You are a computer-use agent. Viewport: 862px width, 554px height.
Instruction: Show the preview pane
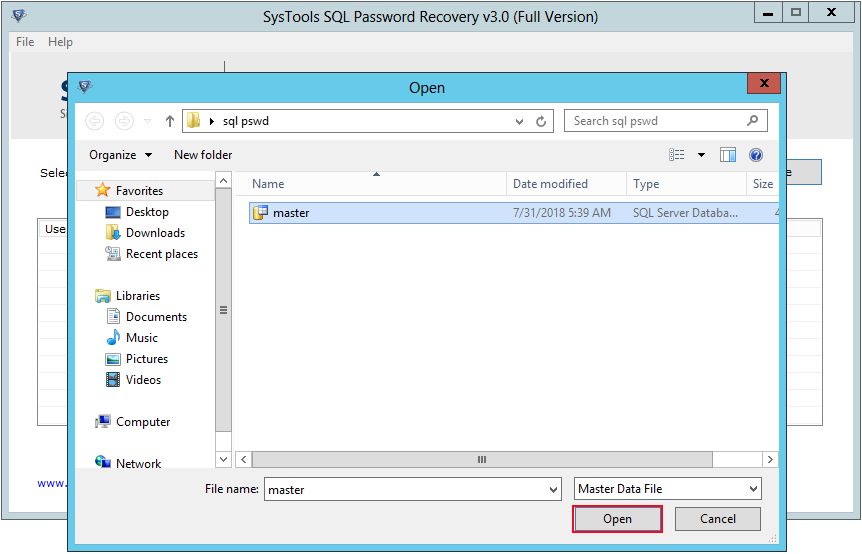(728, 155)
